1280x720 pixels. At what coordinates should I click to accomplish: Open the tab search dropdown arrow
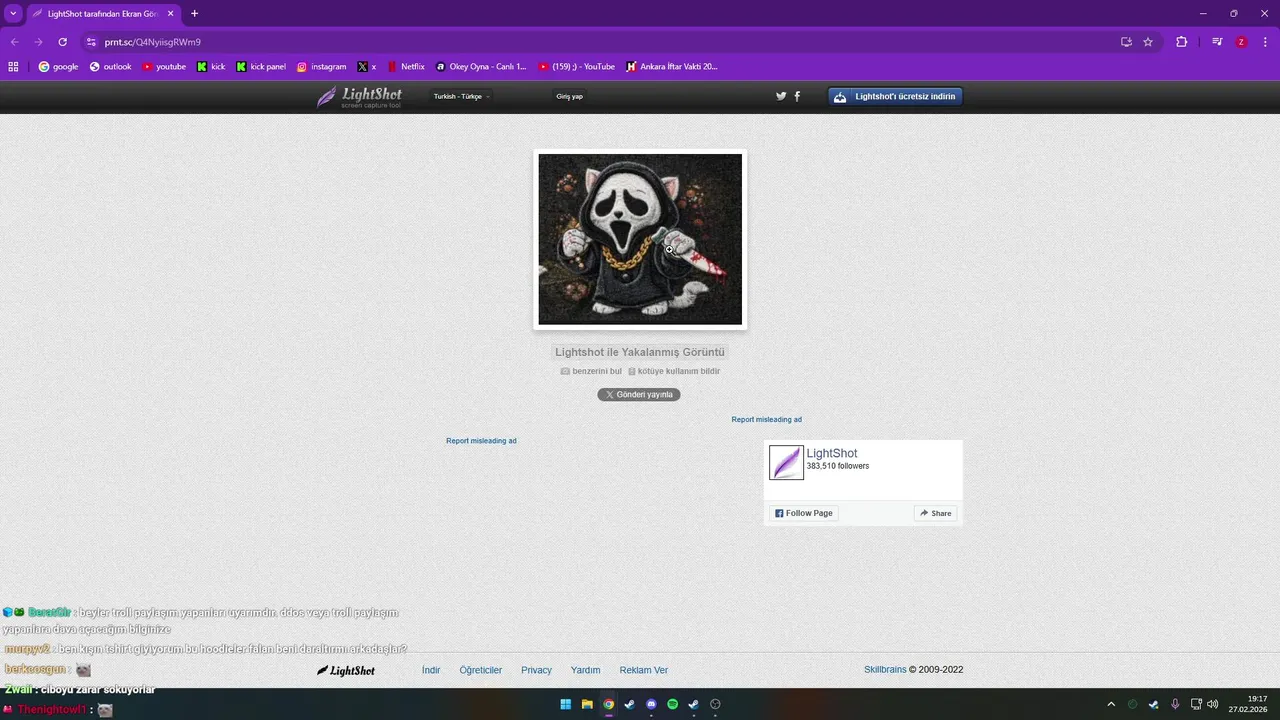(13, 14)
